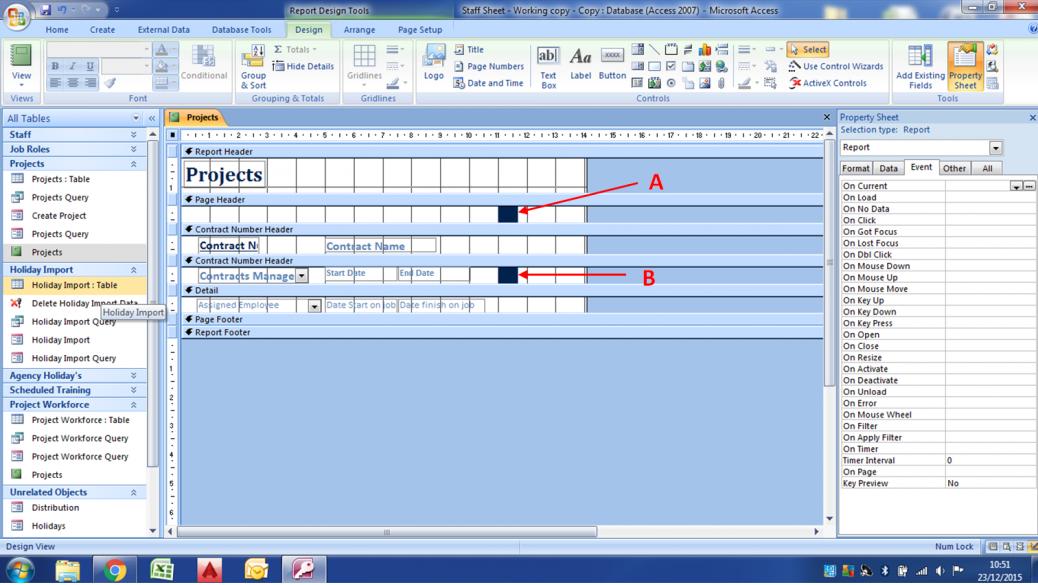
Task: Open Windows Start menu
Action: coord(20,570)
